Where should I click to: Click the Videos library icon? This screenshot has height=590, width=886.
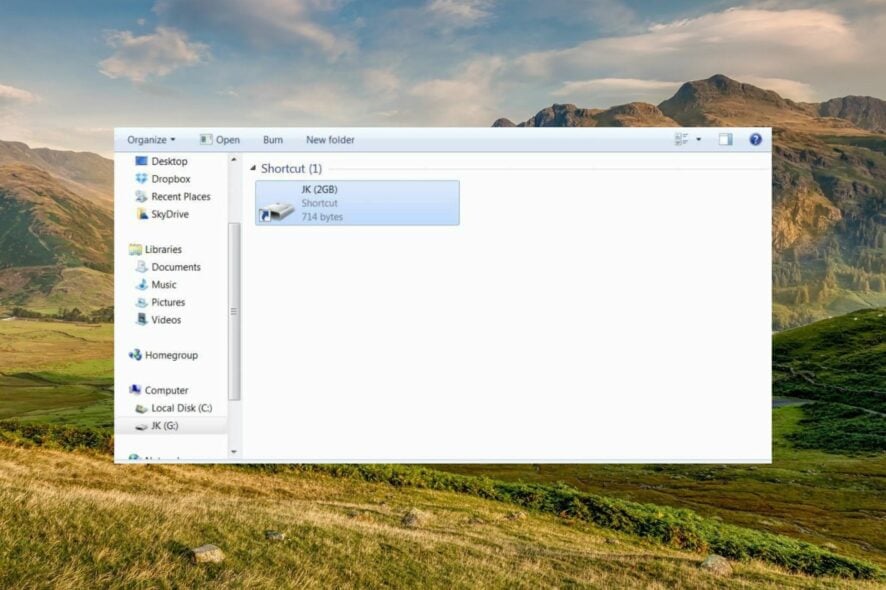click(x=142, y=319)
